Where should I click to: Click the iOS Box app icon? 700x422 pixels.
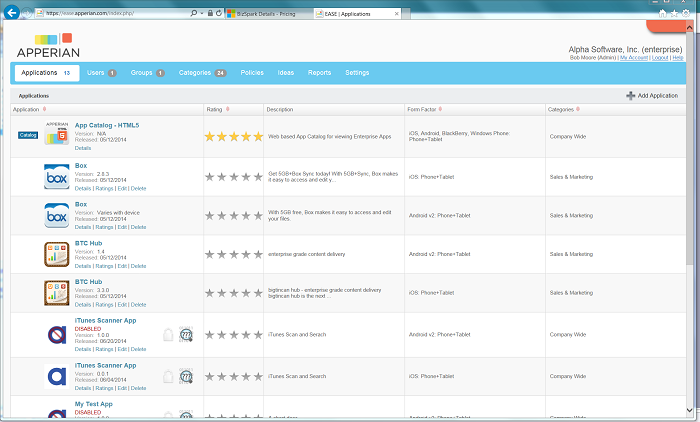tap(57, 177)
